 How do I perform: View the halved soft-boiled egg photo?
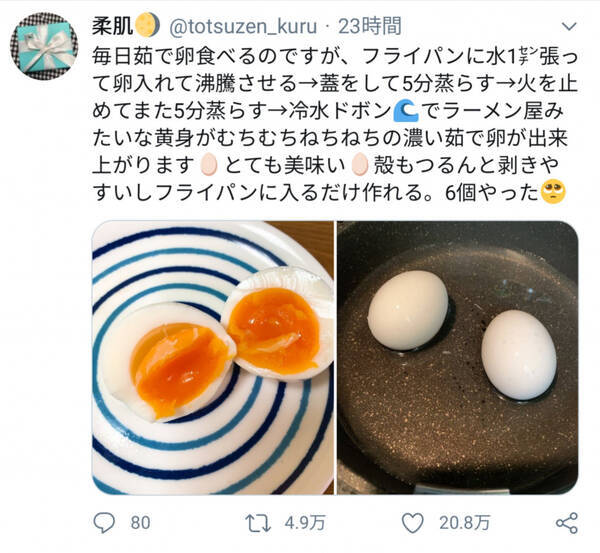(x=212, y=357)
